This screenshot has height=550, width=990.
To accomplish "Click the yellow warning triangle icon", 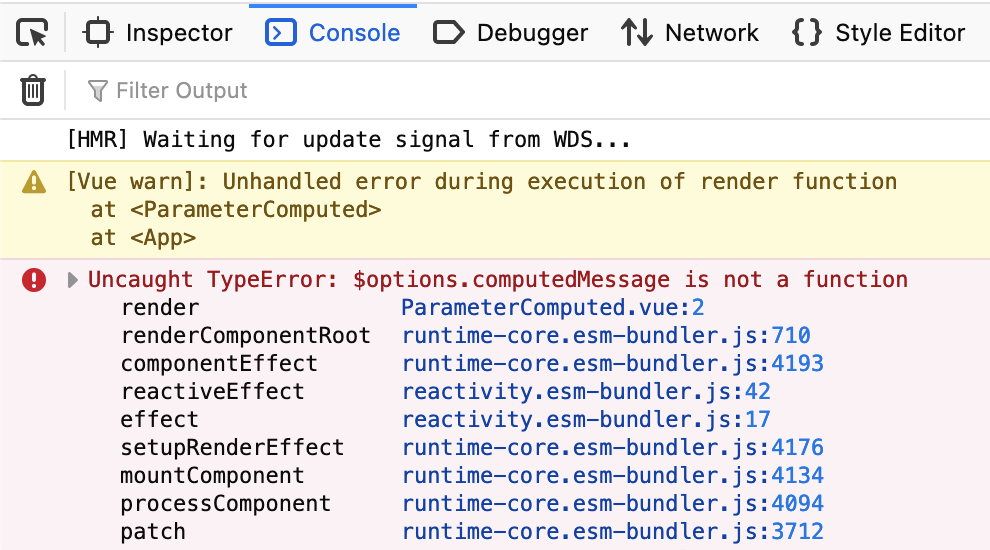I will click(34, 182).
